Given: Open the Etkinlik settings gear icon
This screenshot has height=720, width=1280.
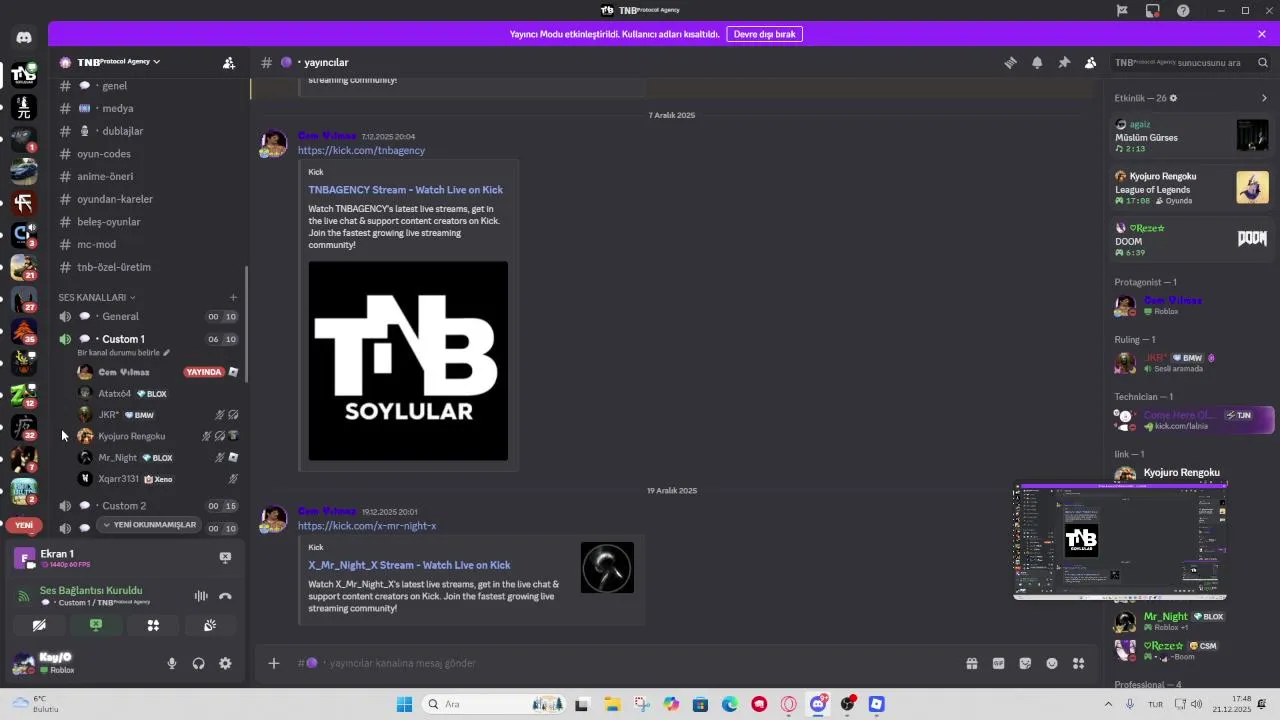Looking at the screenshot, I should [1173, 98].
